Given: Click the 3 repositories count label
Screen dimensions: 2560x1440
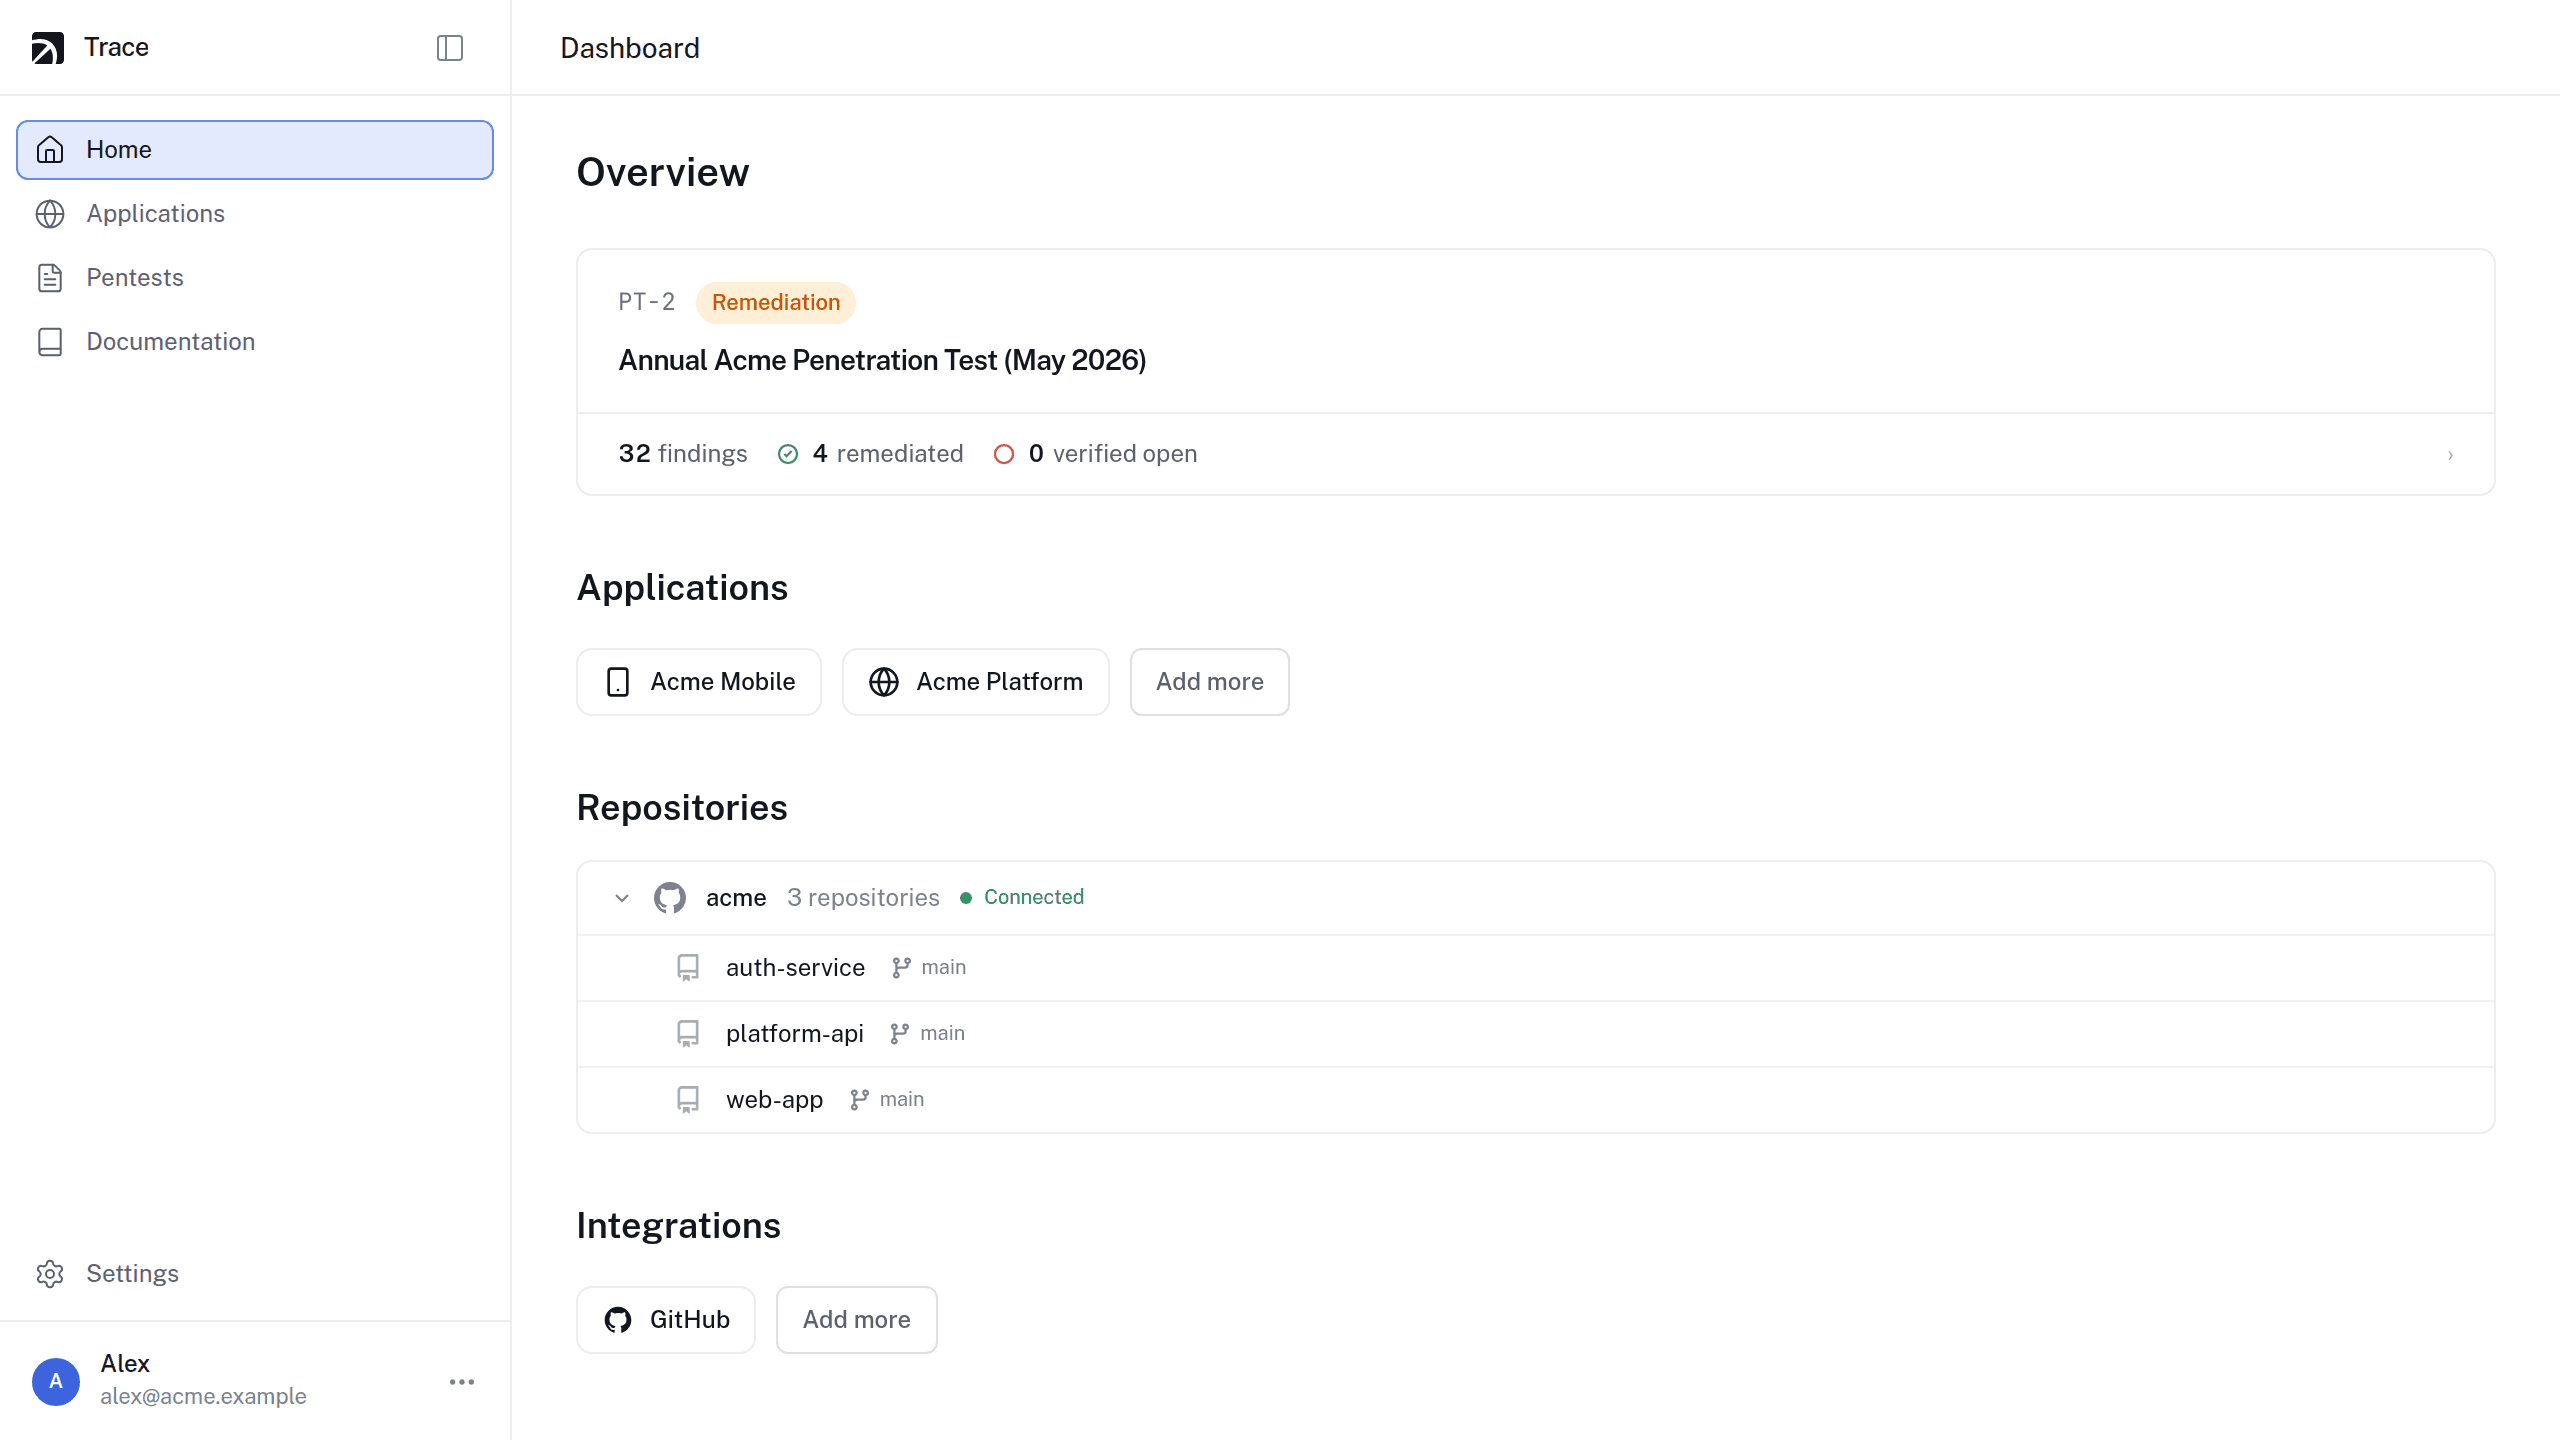Looking at the screenshot, I should coord(863,898).
